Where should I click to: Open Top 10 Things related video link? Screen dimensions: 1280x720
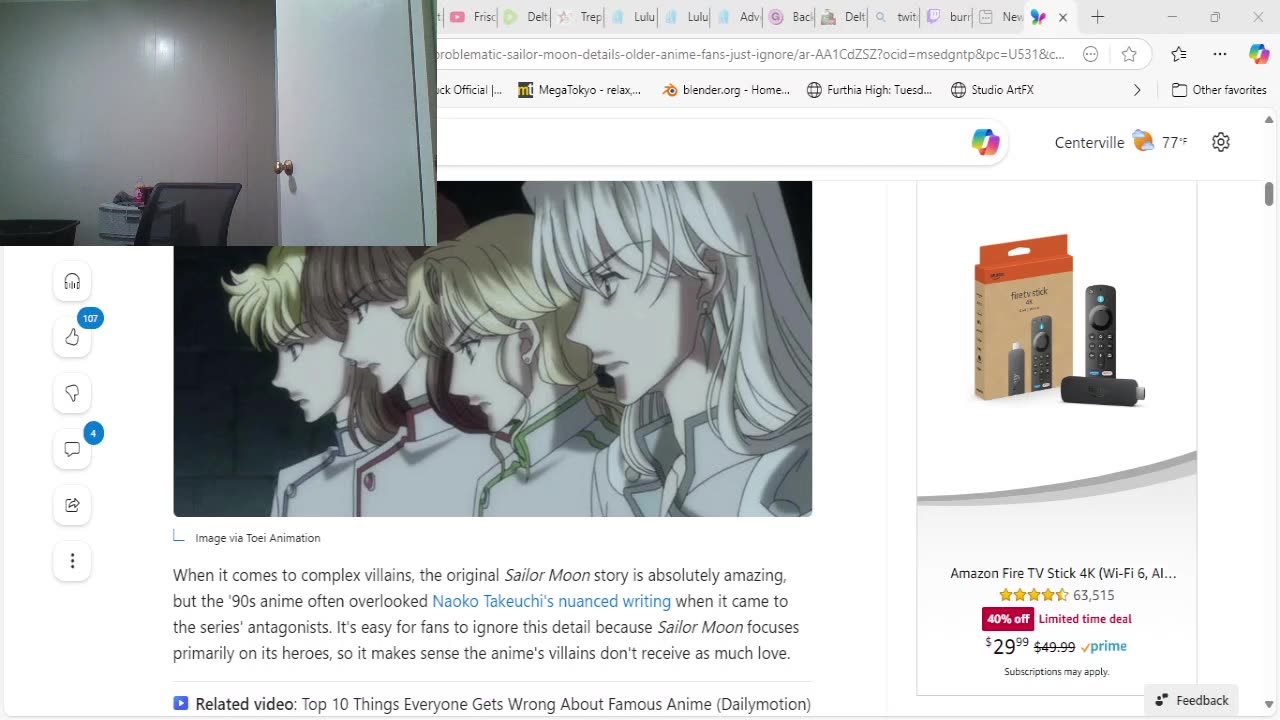(556, 704)
